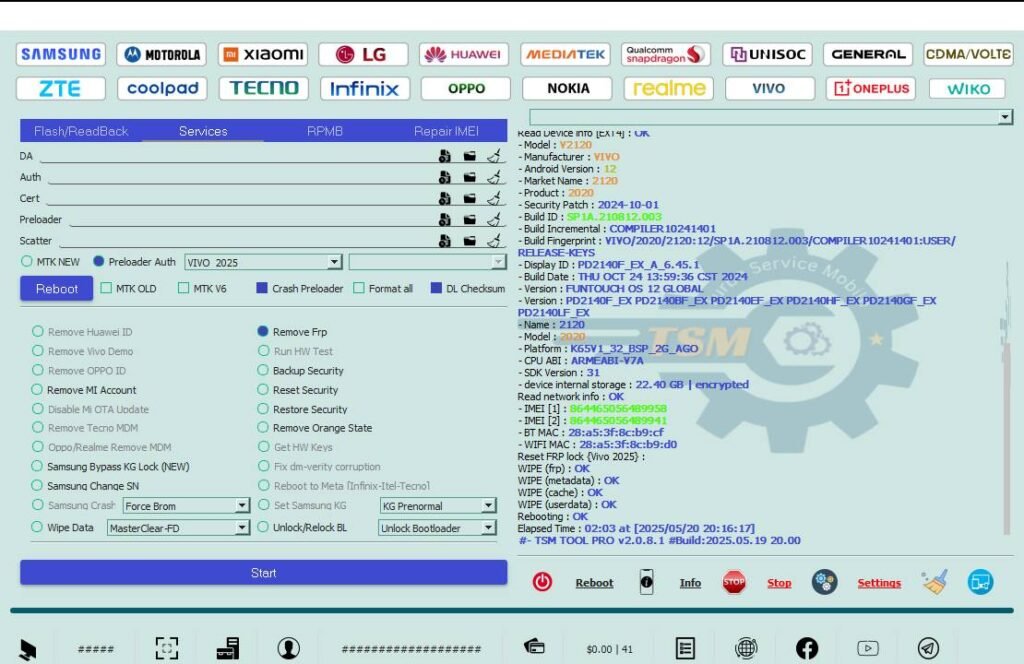Click the Info link
The width and height of the screenshot is (1024, 664).
(x=690, y=583)
